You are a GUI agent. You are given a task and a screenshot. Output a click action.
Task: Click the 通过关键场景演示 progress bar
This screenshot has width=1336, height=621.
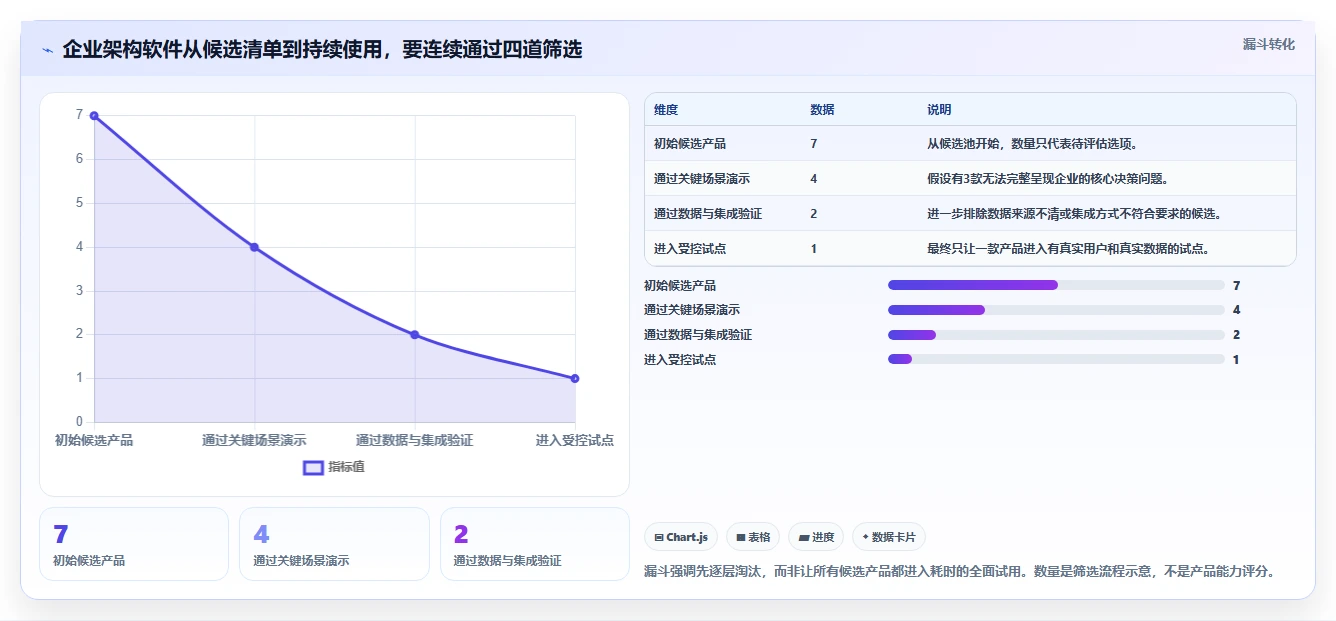click(x=1056, y=310)
